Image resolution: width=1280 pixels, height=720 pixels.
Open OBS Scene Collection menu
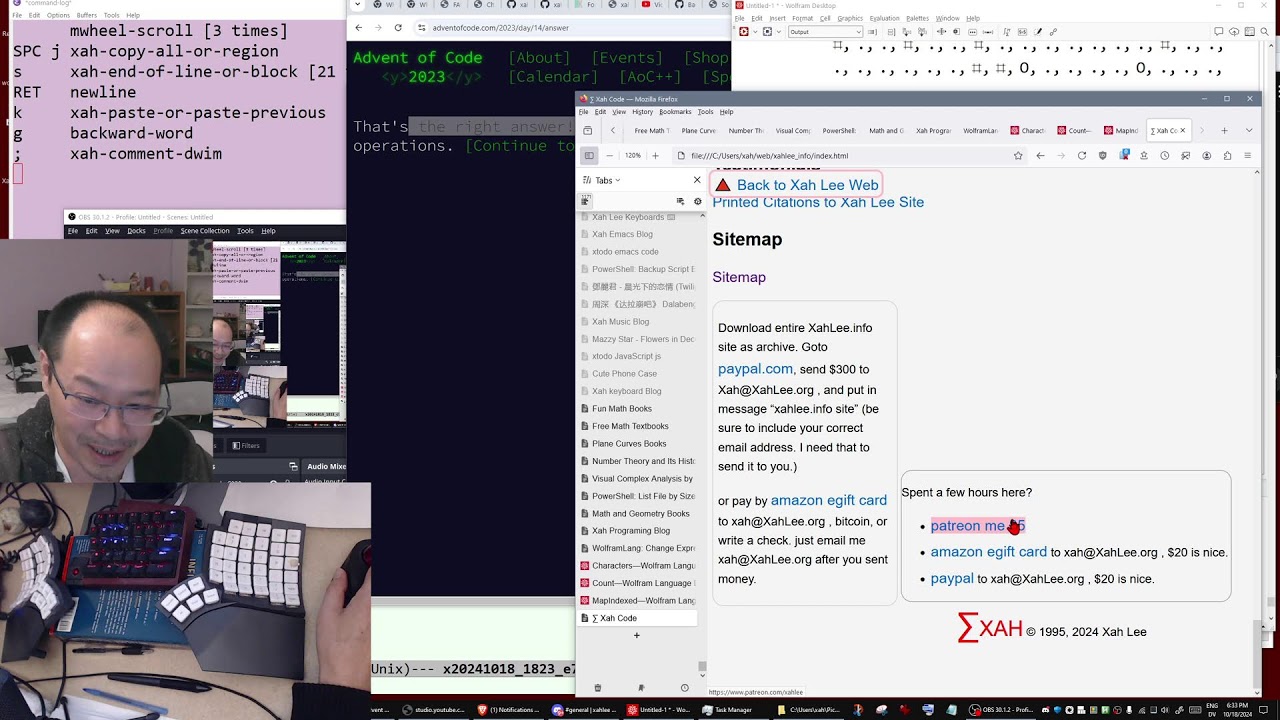(x=205, y=231)
